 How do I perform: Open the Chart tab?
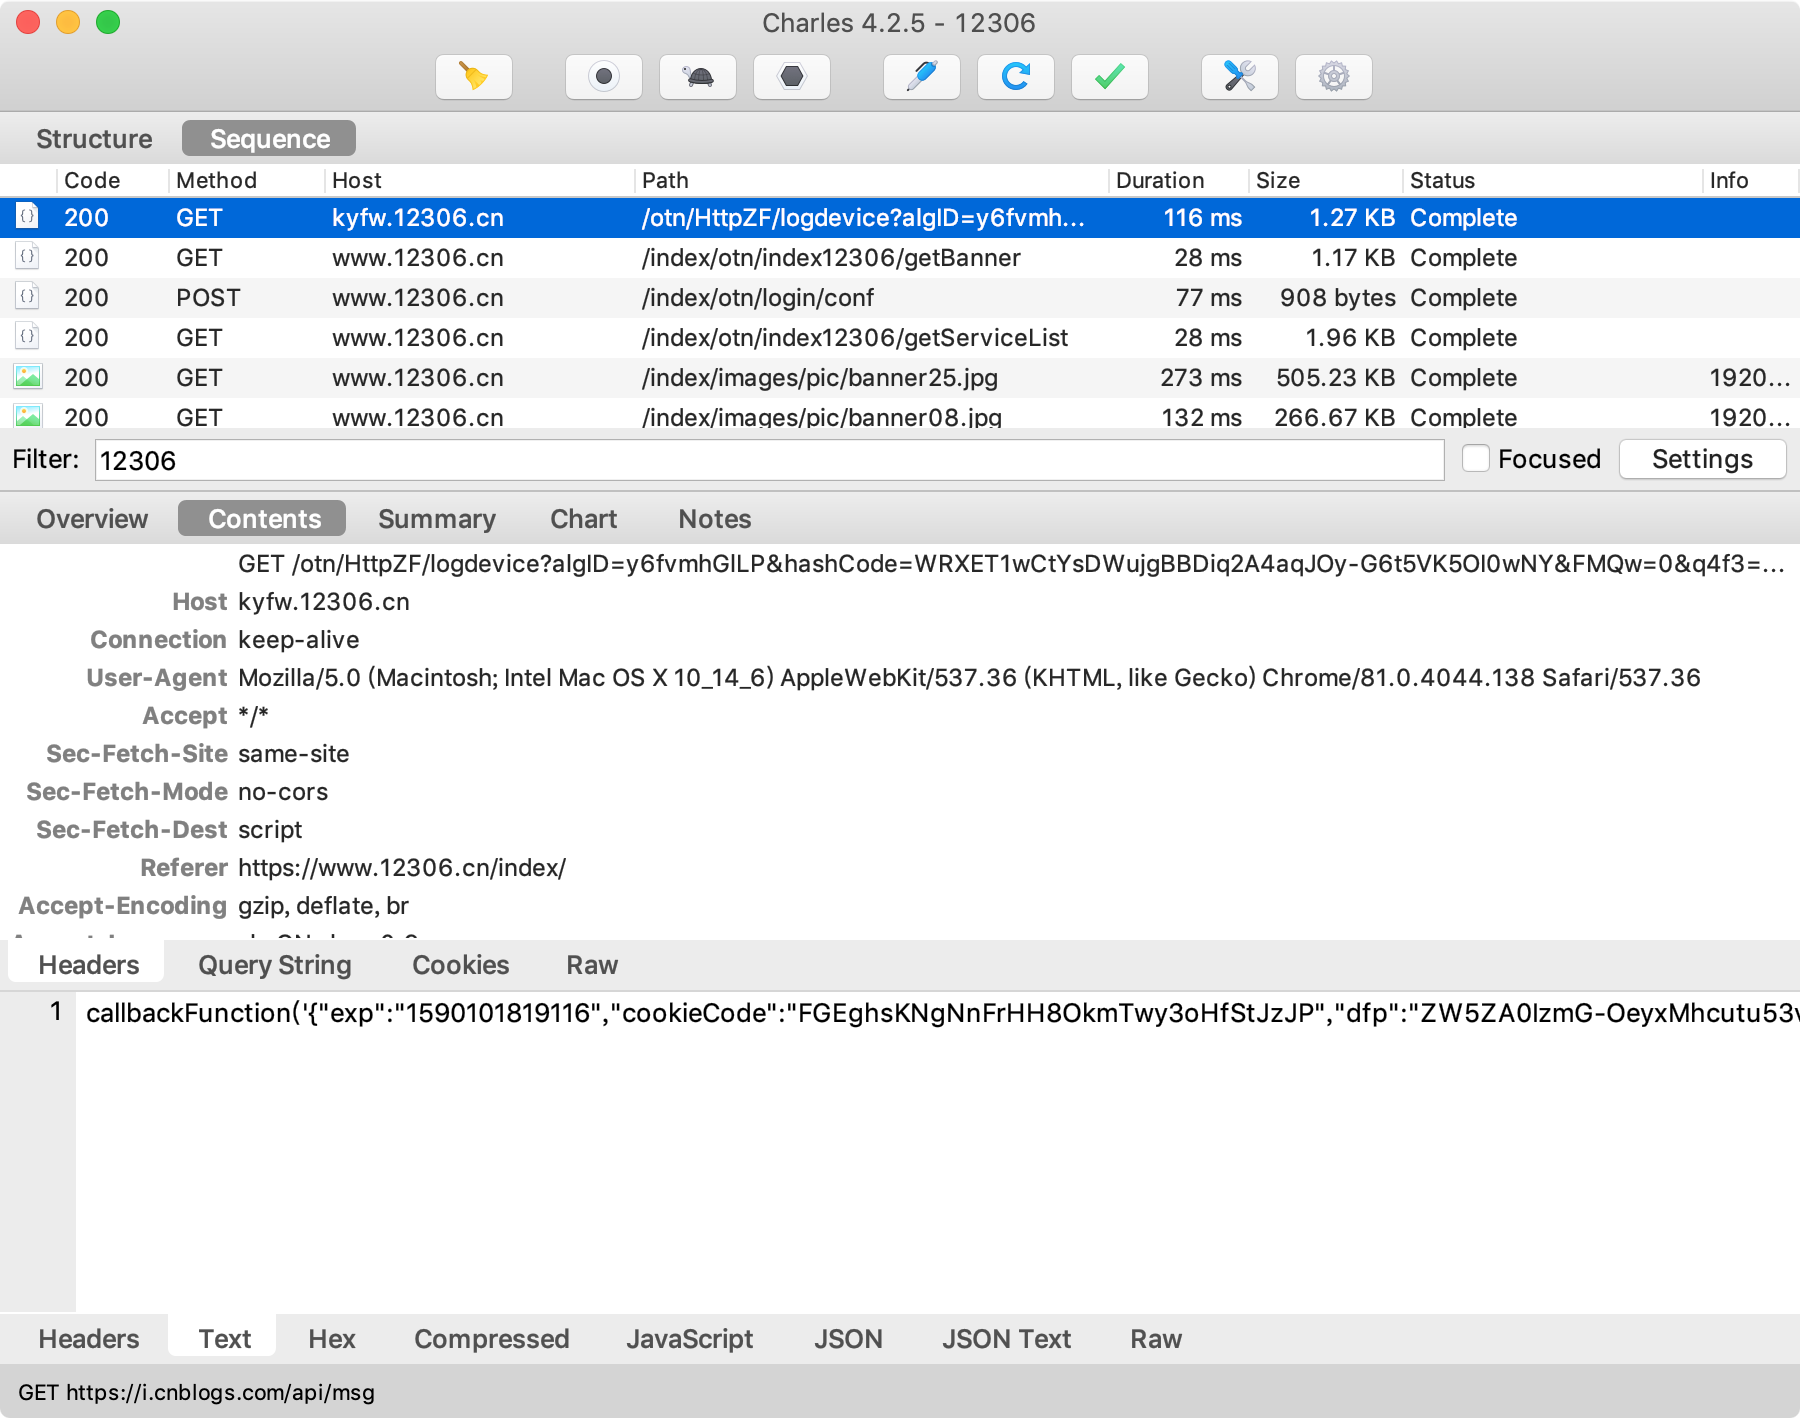tap(584, 519)
